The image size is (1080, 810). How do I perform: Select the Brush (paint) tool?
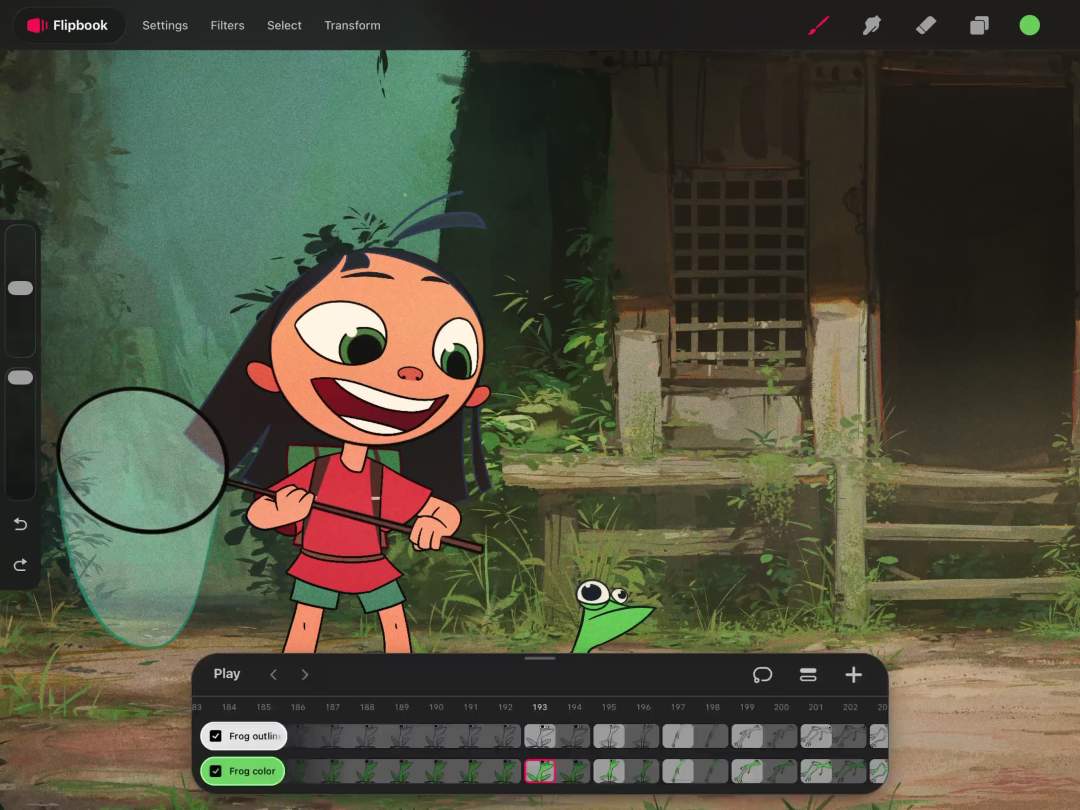click(x=818, y=25)
